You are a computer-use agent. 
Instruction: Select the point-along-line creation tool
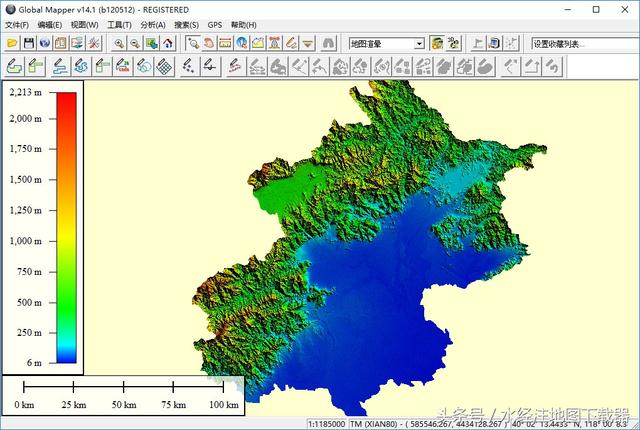(210, 66)
